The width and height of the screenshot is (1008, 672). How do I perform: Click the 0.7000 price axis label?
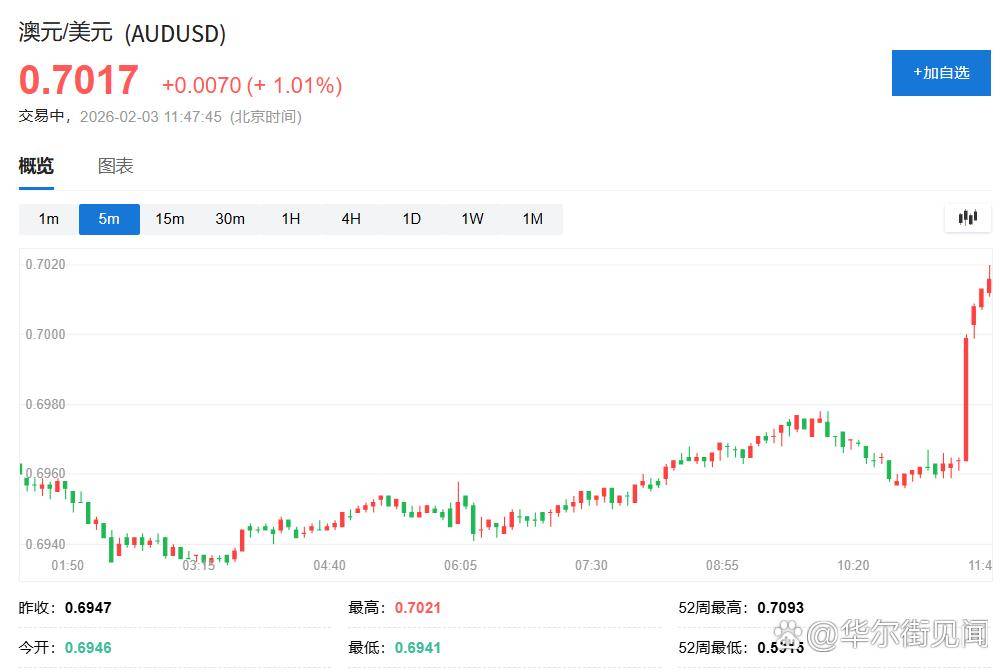(45, 334)
